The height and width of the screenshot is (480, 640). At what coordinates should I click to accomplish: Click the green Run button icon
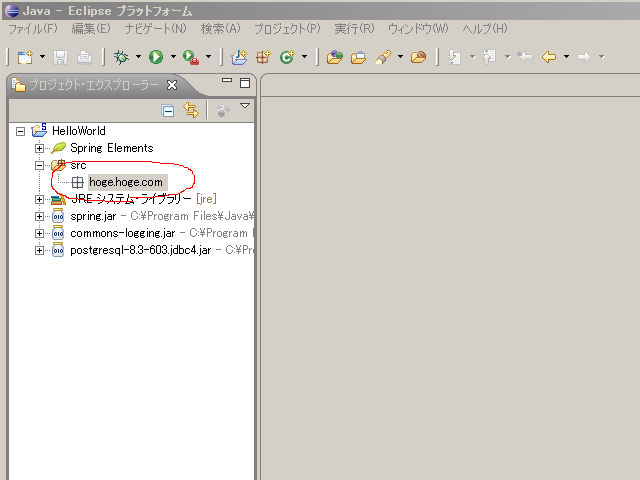click(156, 57)
